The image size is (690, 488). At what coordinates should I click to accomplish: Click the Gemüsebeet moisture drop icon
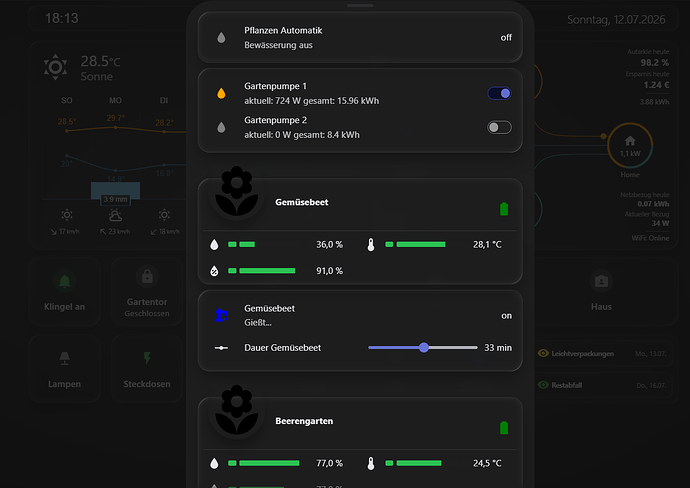tap(214, 245)
